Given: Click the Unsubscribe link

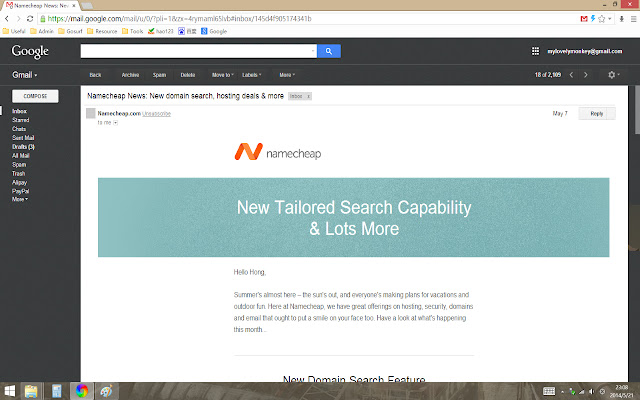Looking at the screenshot, I should pos(156,113).
